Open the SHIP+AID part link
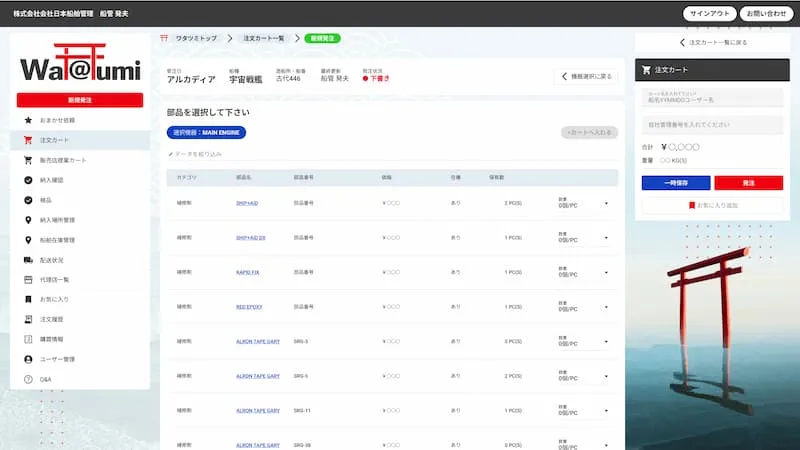Screen dimensions: 800x450 pyautogui.click(x=247, y=203)
